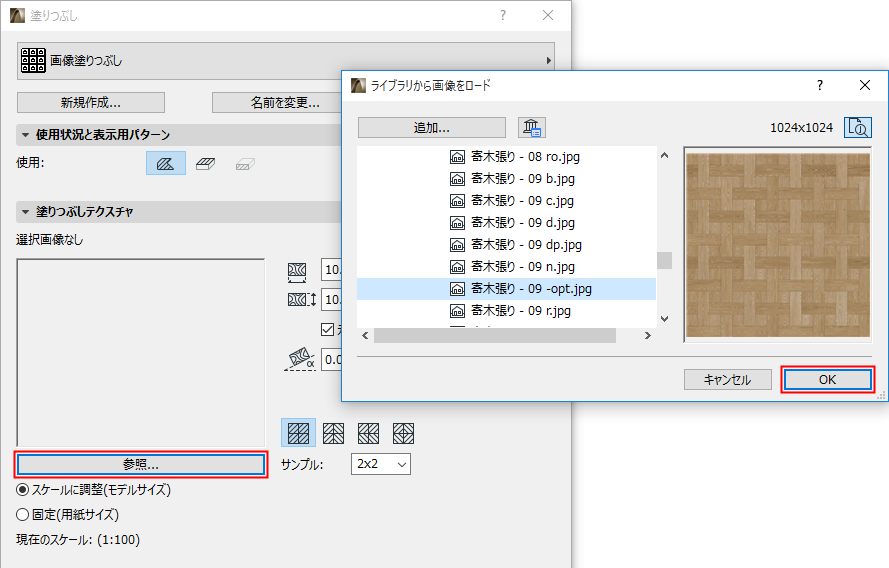Click the empty selected image preview box
Image resolution: width=889 pixels, height=568 pixels.
coord(141,353)
